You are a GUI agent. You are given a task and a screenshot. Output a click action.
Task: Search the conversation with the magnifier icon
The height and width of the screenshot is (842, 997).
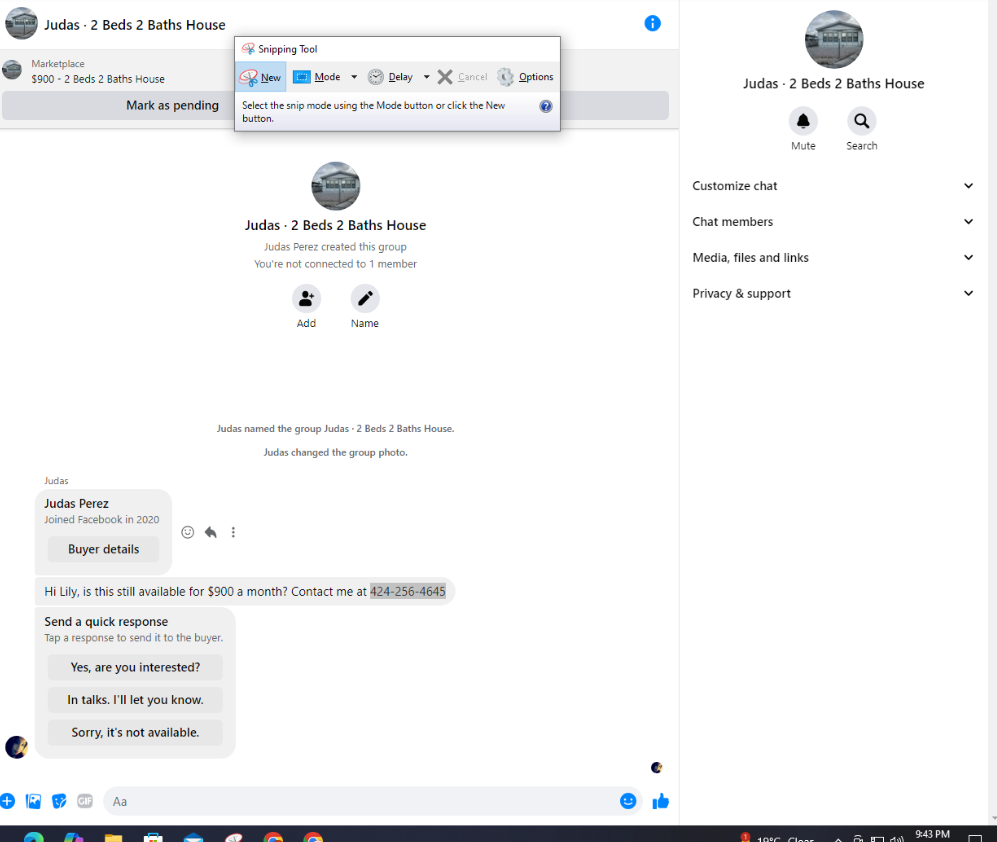click(862, 121)
